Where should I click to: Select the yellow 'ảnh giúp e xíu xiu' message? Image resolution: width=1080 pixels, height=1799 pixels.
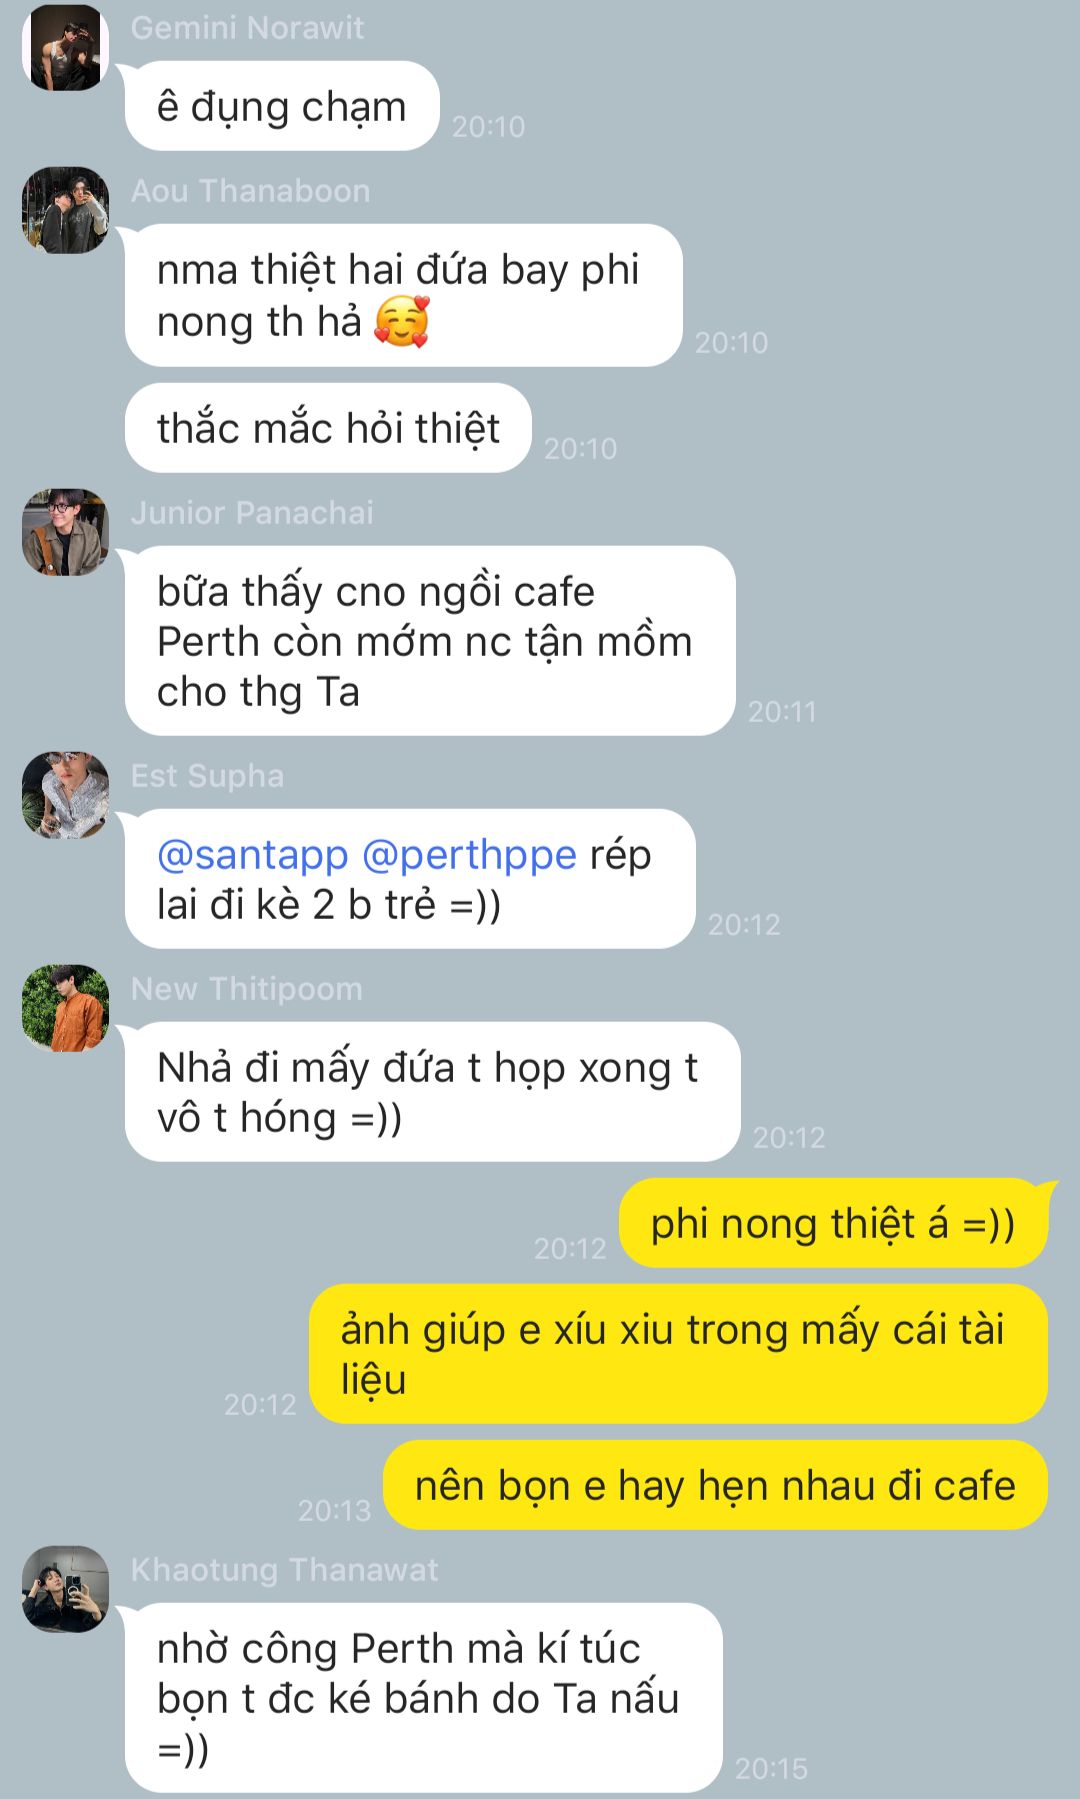click(x=679, y=1354)
